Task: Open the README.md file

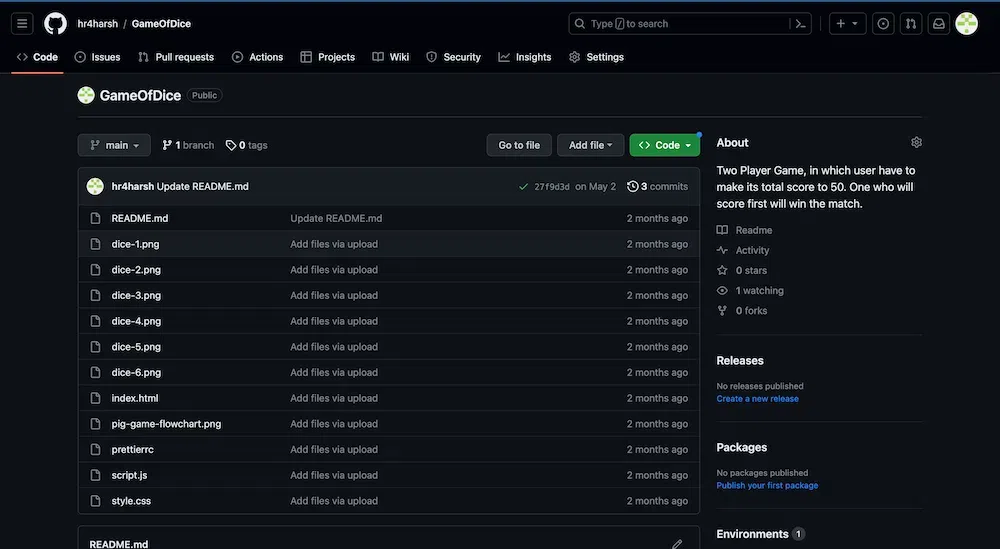Action: pyautogui.click(x=140, y=218)
